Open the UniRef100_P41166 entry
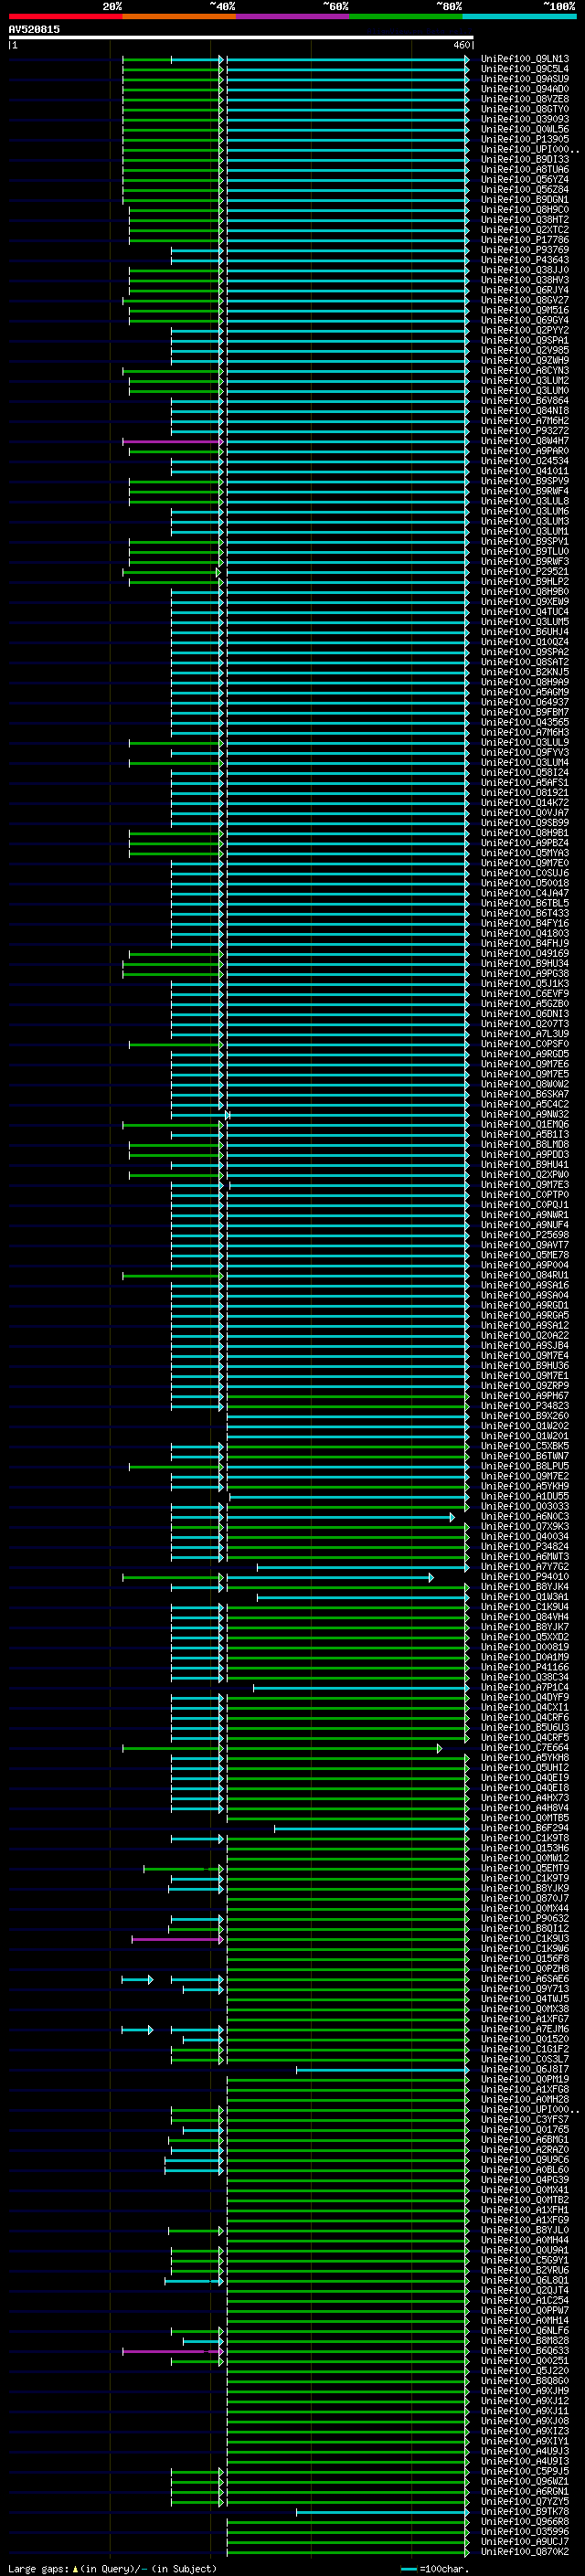Screen dimensions: 585x2576 point(524,1666)
